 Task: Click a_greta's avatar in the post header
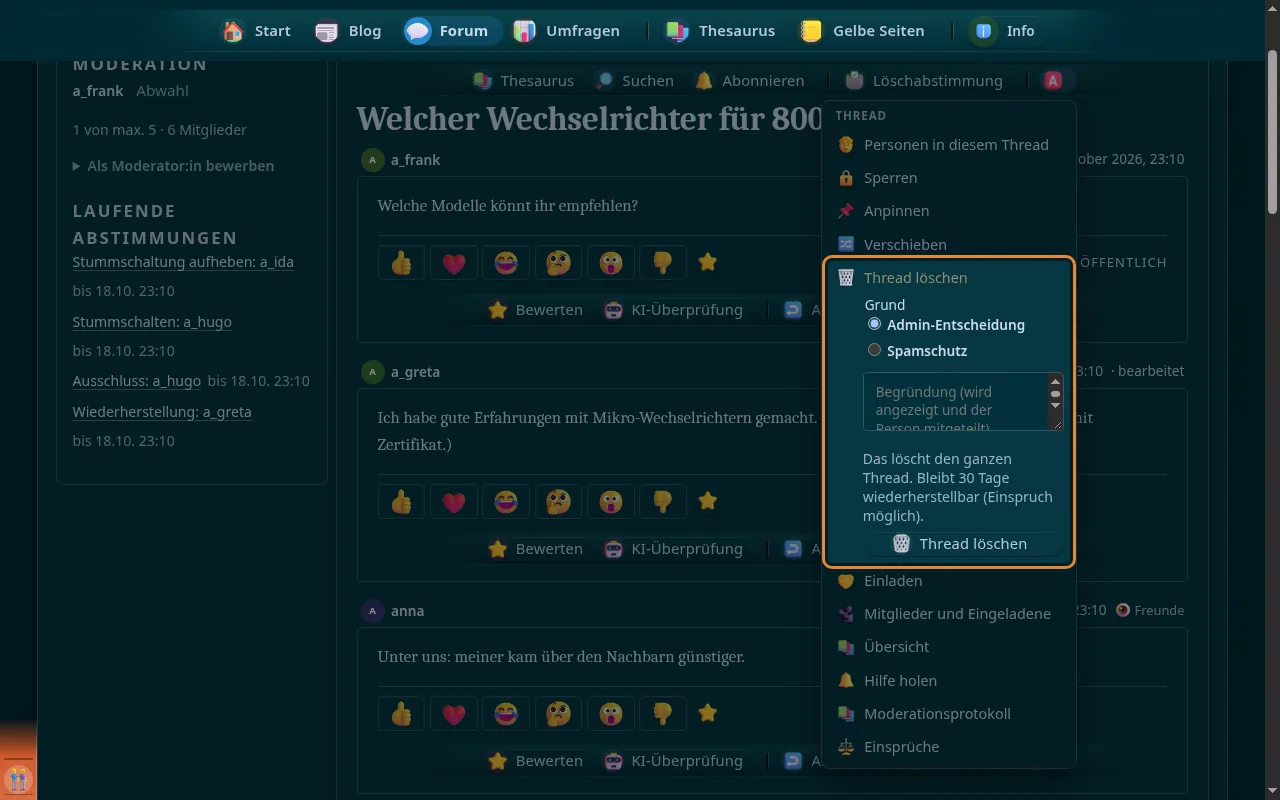click(x=373, y=372)
